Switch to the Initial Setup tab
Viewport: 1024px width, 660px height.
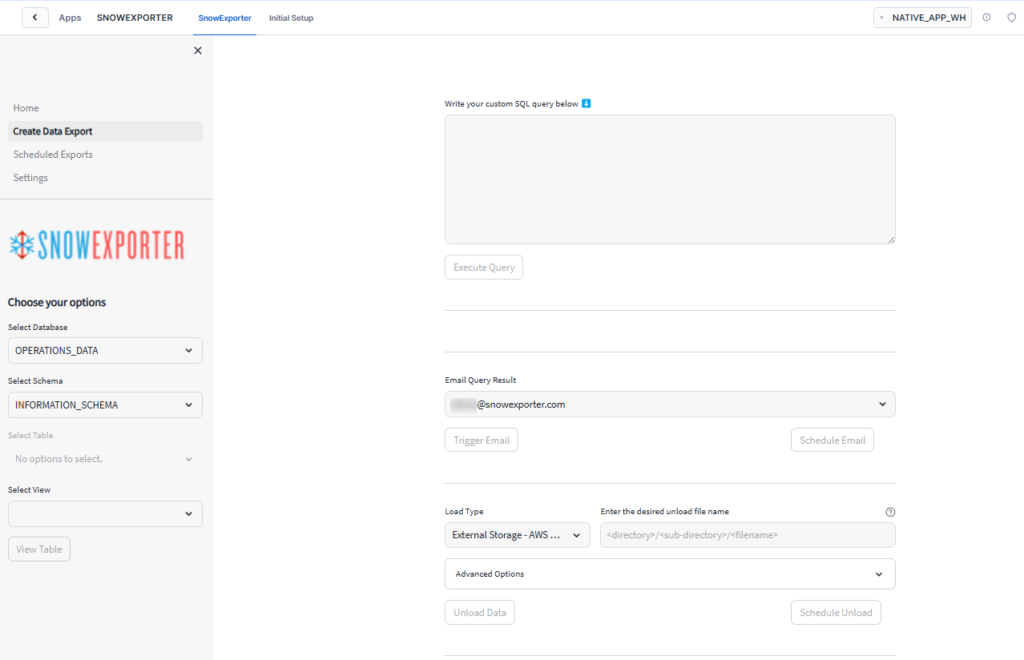[x=291, y=18]
